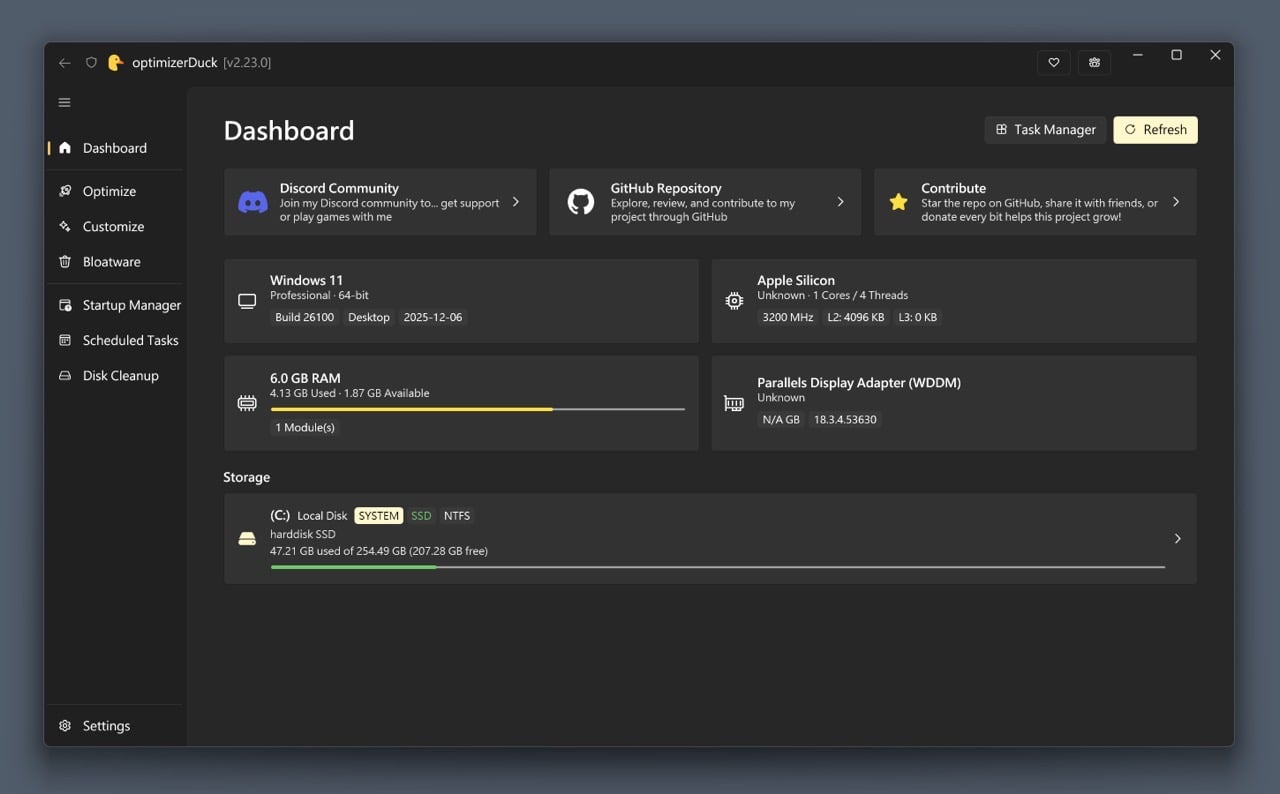Click the C: disk usage progress bar
1280x794 pixels.
(x=717, y=567)
